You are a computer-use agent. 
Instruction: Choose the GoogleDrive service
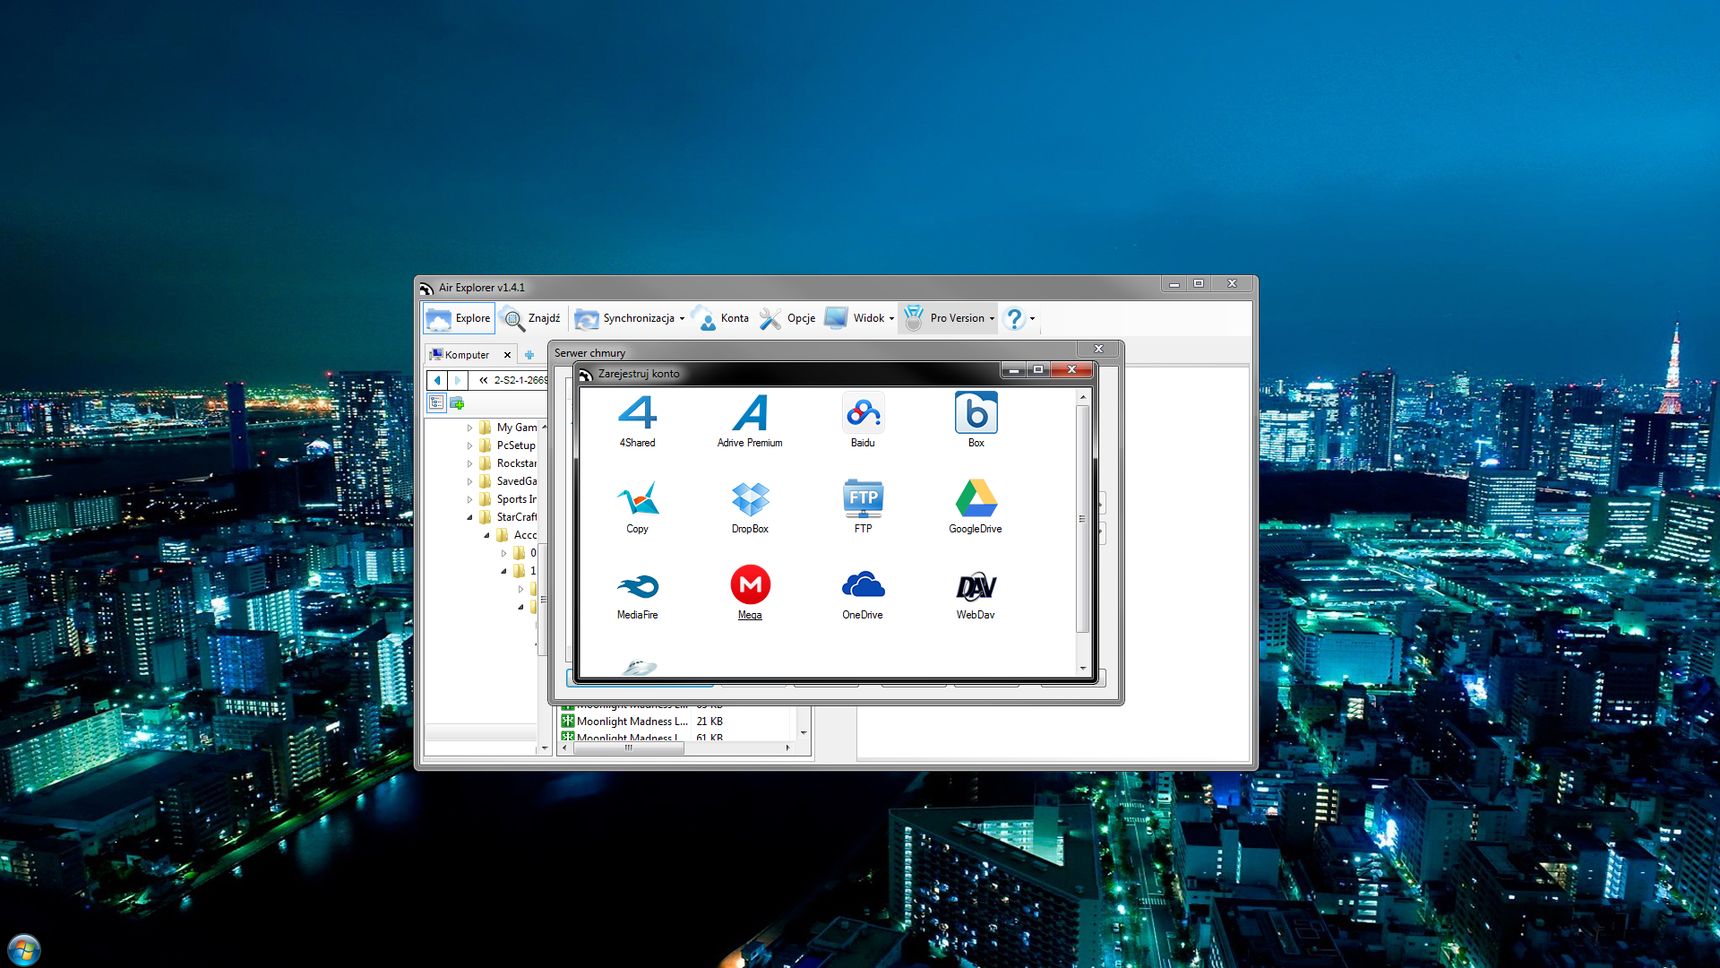(975, 507)
